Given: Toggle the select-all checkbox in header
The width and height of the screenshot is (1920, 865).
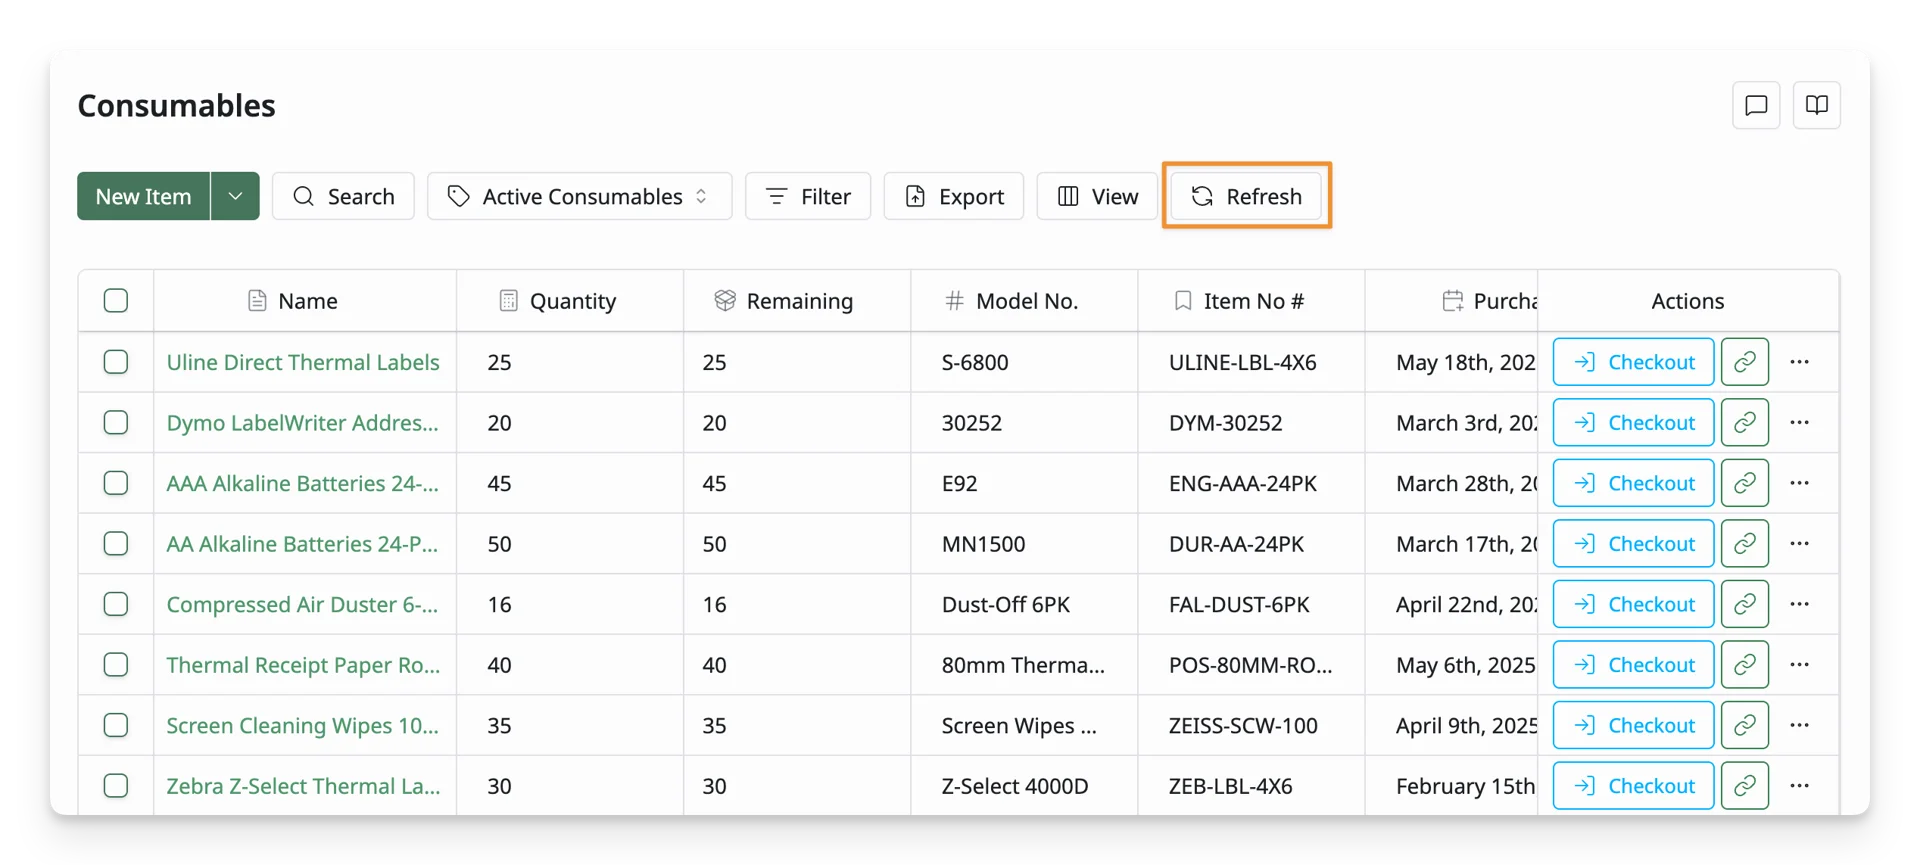Looking at the screenshot, I should 116,301.
